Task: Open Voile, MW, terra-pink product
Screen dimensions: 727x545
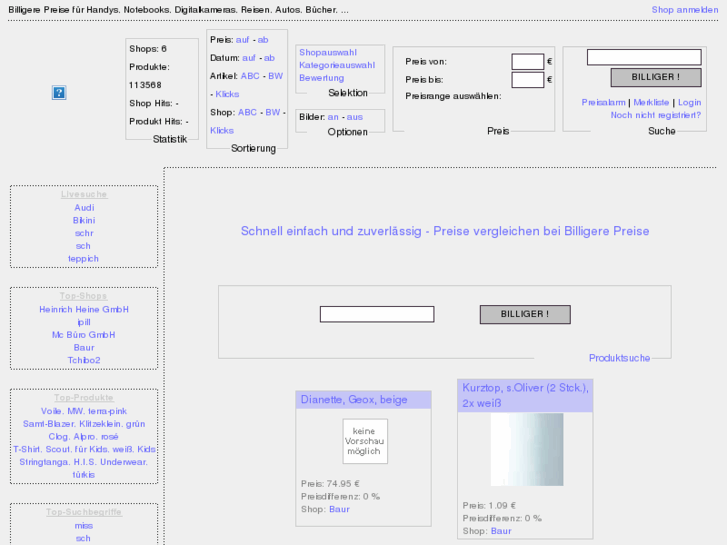Action: point(84,411)
